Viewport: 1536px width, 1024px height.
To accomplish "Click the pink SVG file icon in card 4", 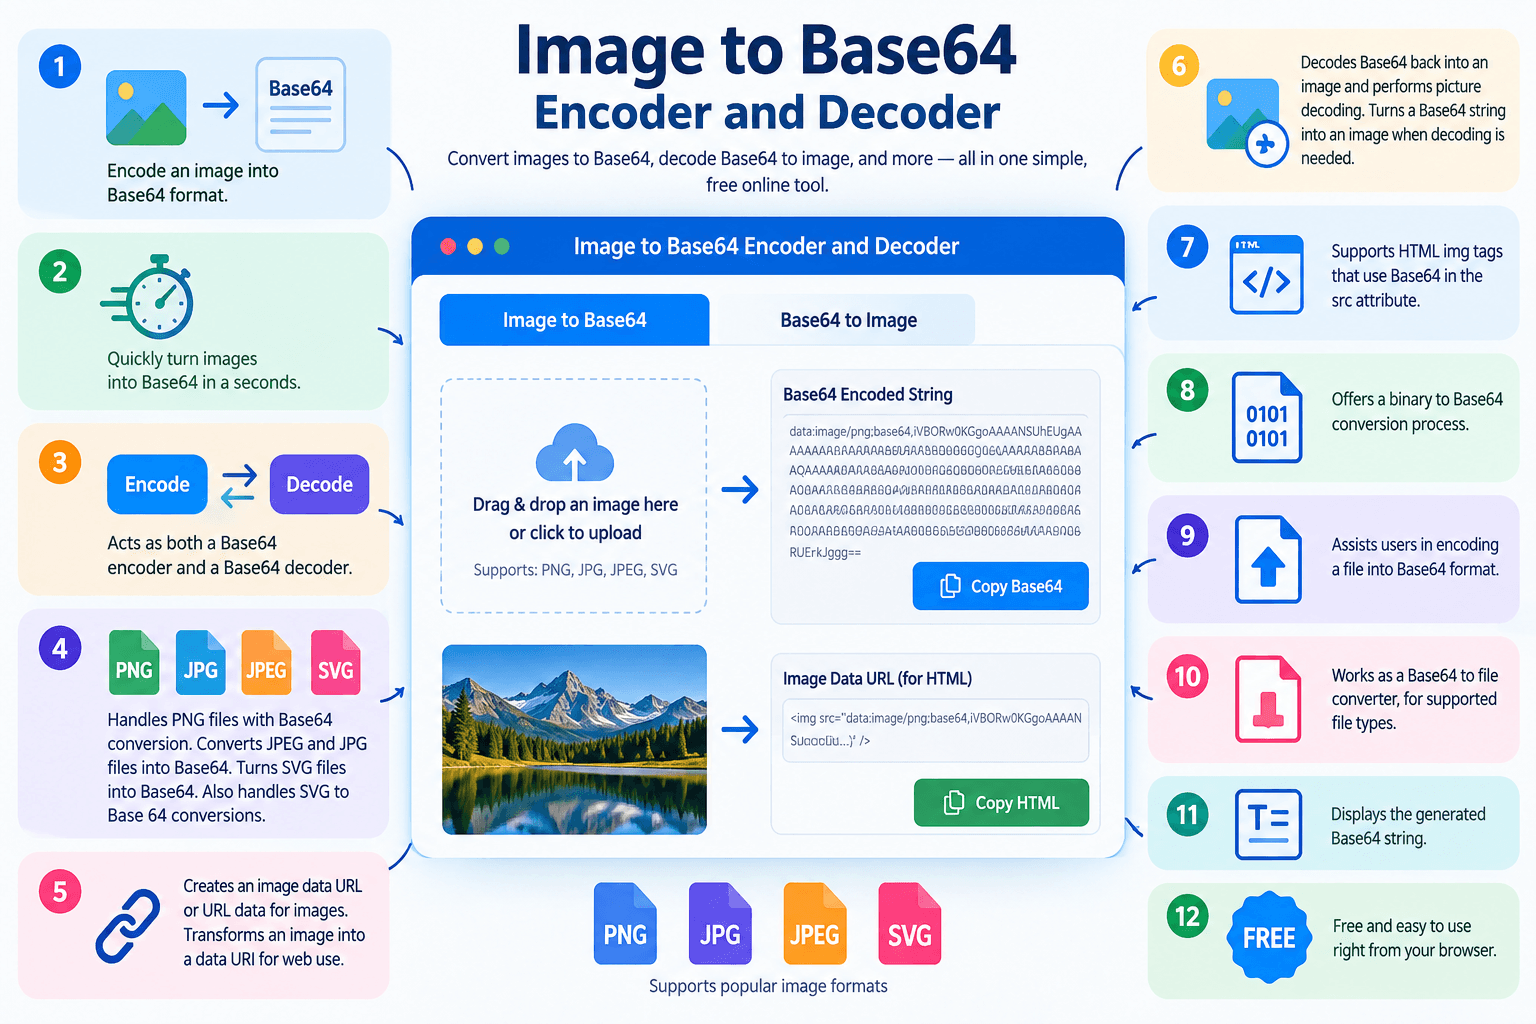I will point(335,662).
